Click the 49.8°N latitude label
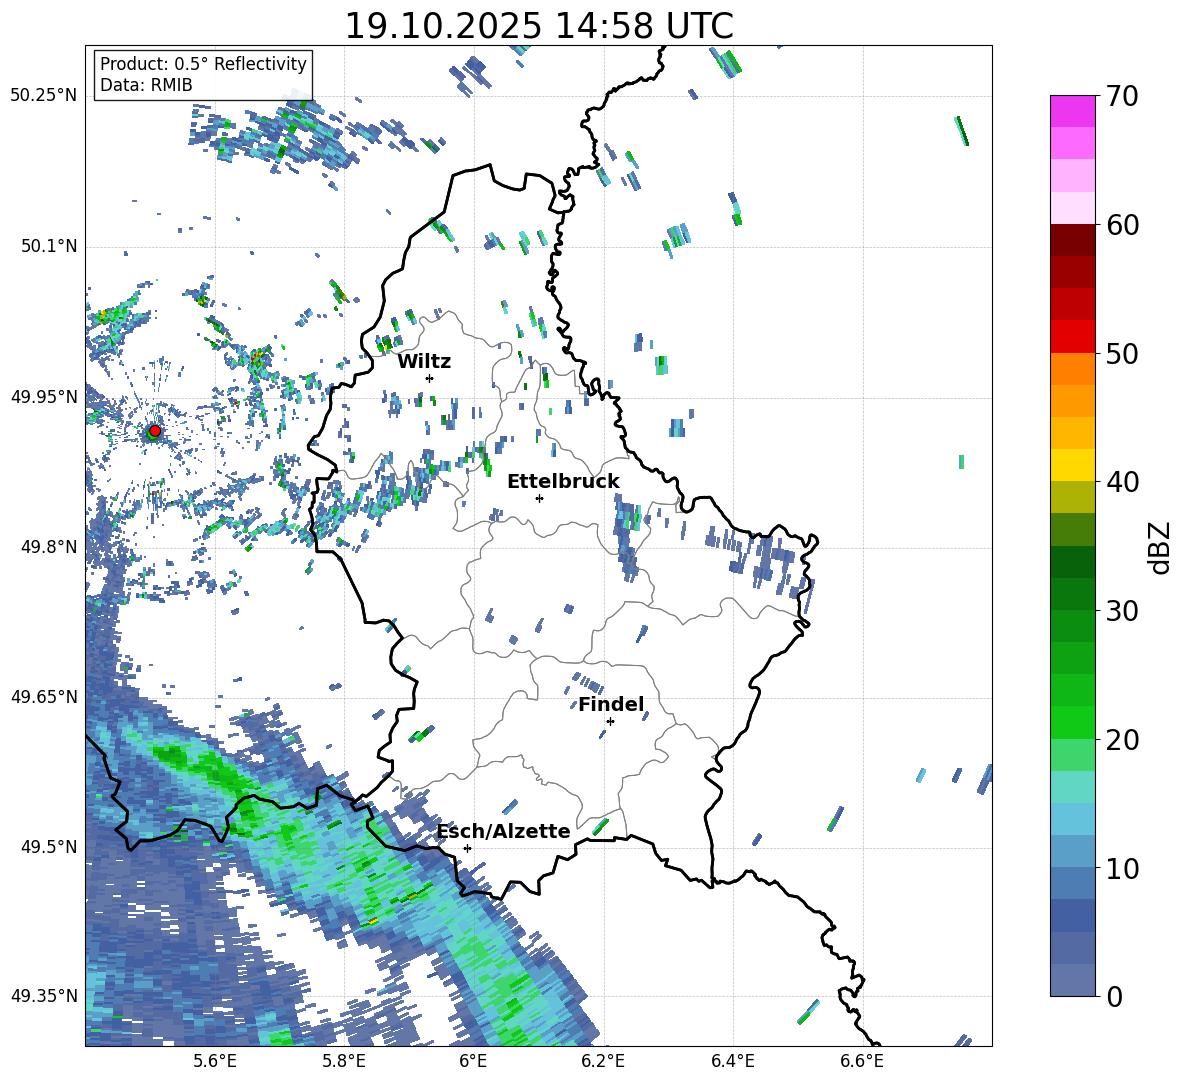This screenshot has width=1184, height=1081. pyautogui.click(x=48, y=547)
